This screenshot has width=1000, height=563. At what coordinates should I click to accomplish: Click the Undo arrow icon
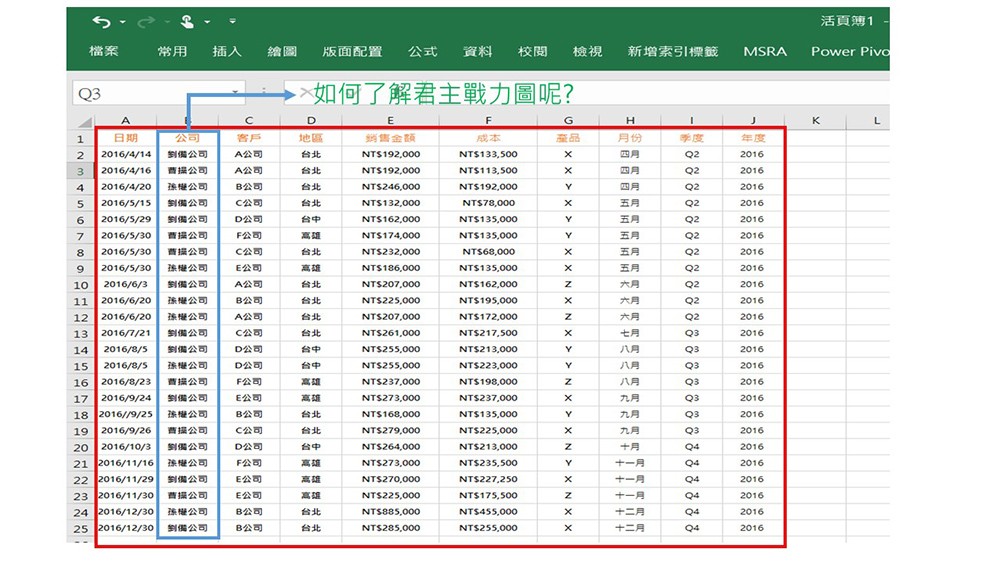click(101, 22)
